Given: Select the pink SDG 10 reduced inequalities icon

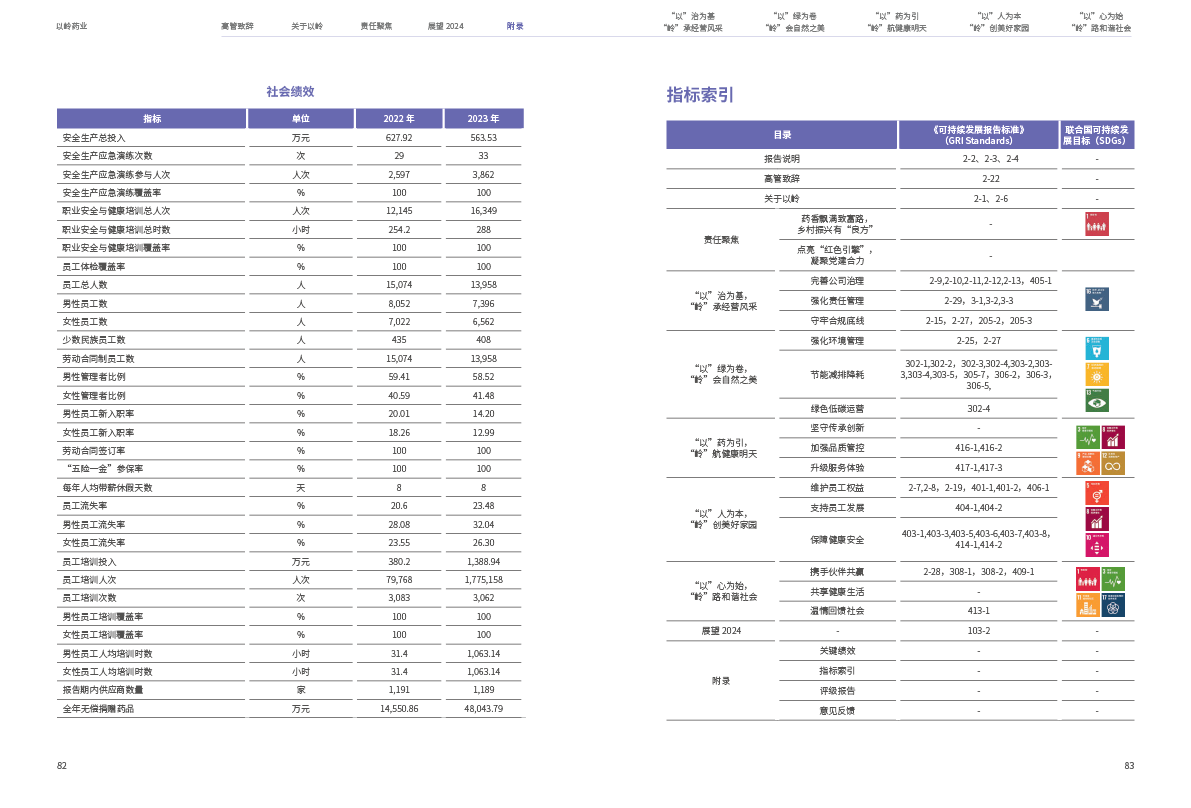Looking at the screenshot, I should pos(1096,545).
